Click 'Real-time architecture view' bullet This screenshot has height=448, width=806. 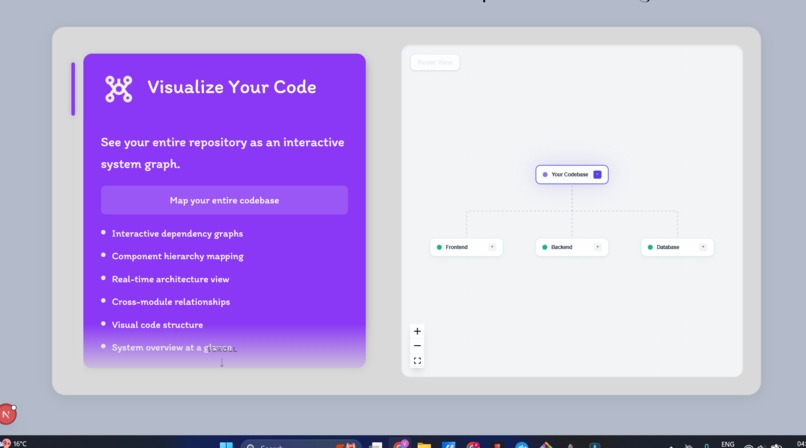click(171, 279)
